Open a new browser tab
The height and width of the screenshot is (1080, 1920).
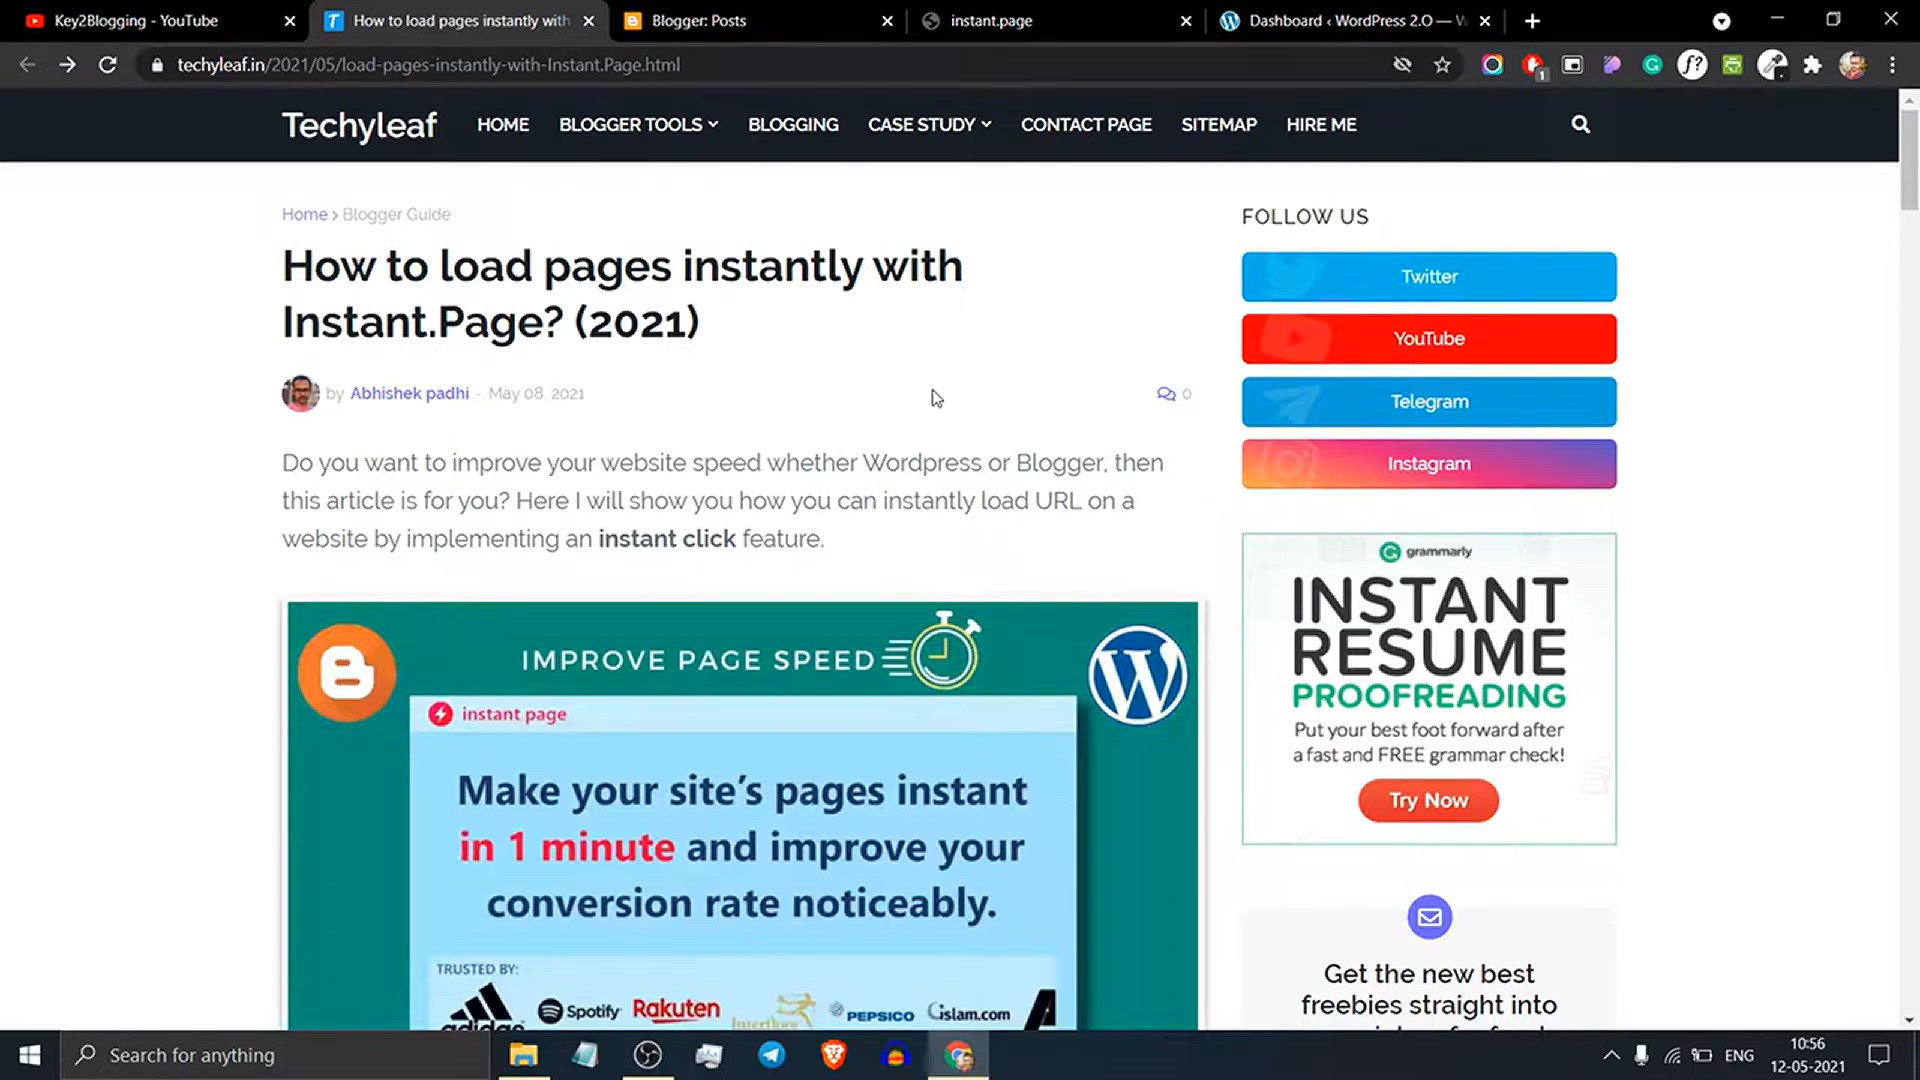(1532, 21)
